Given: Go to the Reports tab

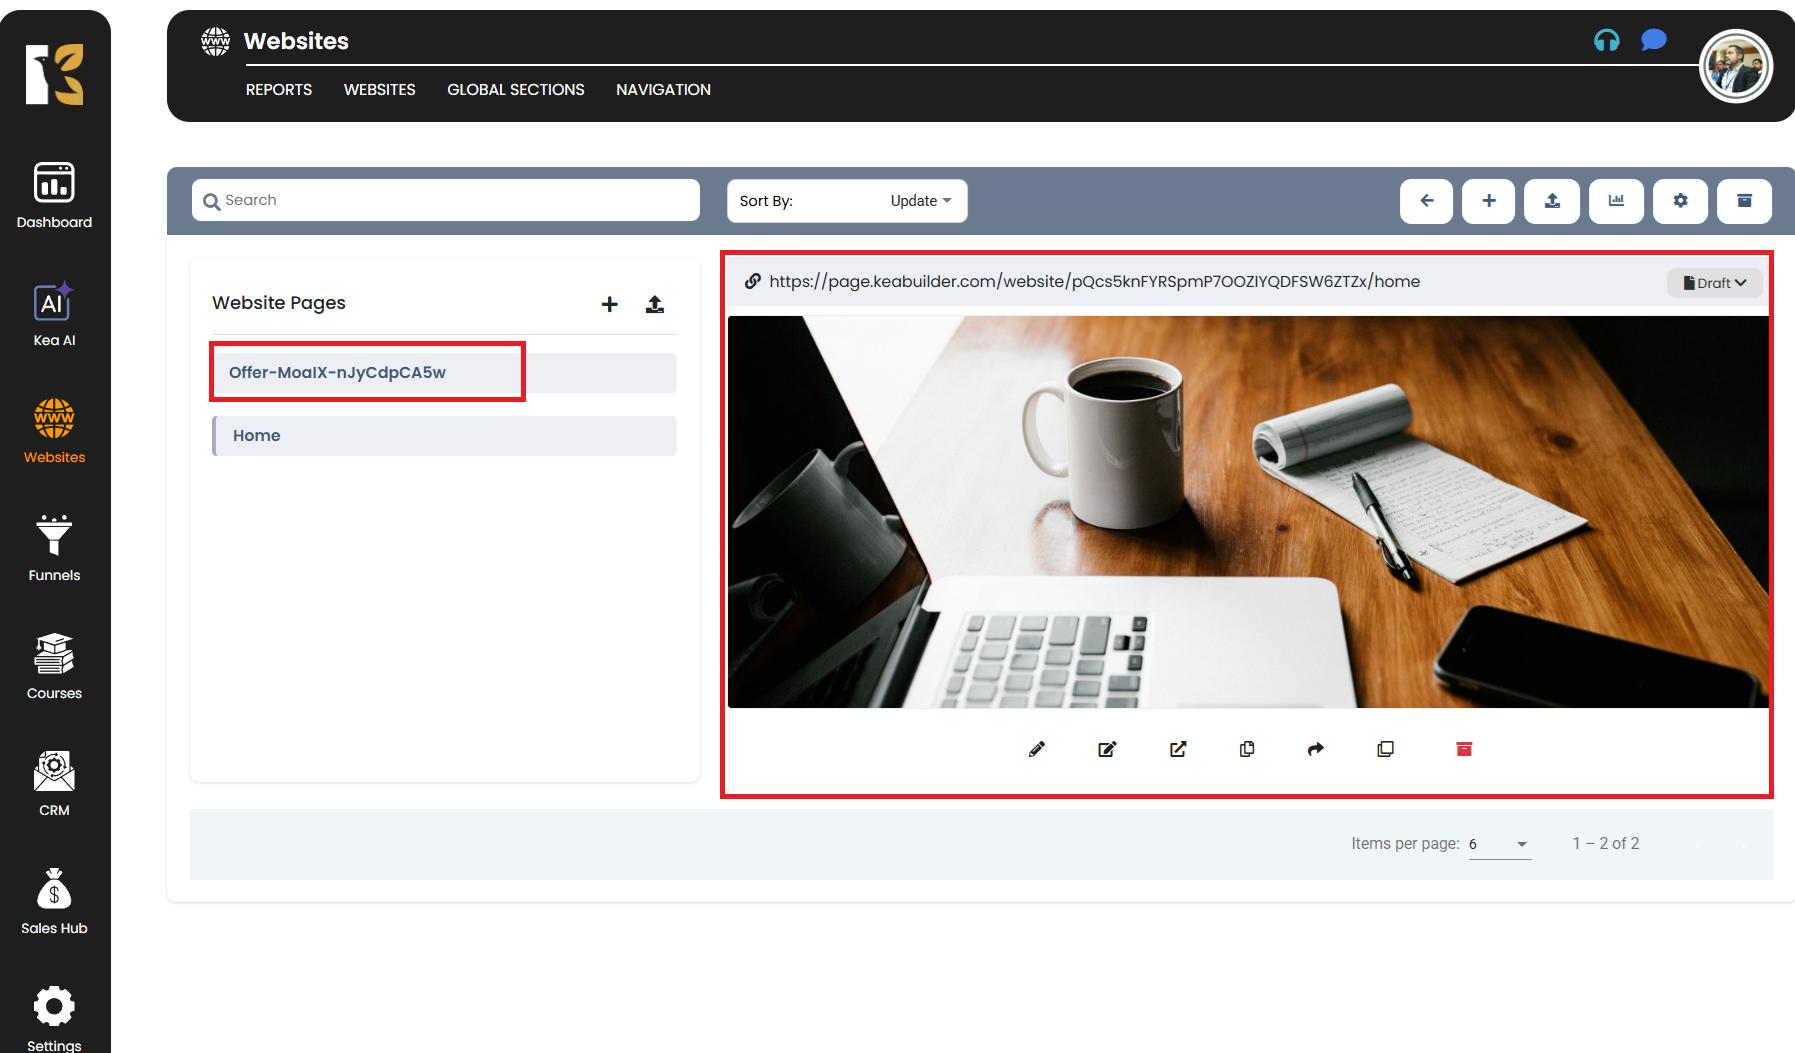Looking at the screenshot, I should 278,90.
